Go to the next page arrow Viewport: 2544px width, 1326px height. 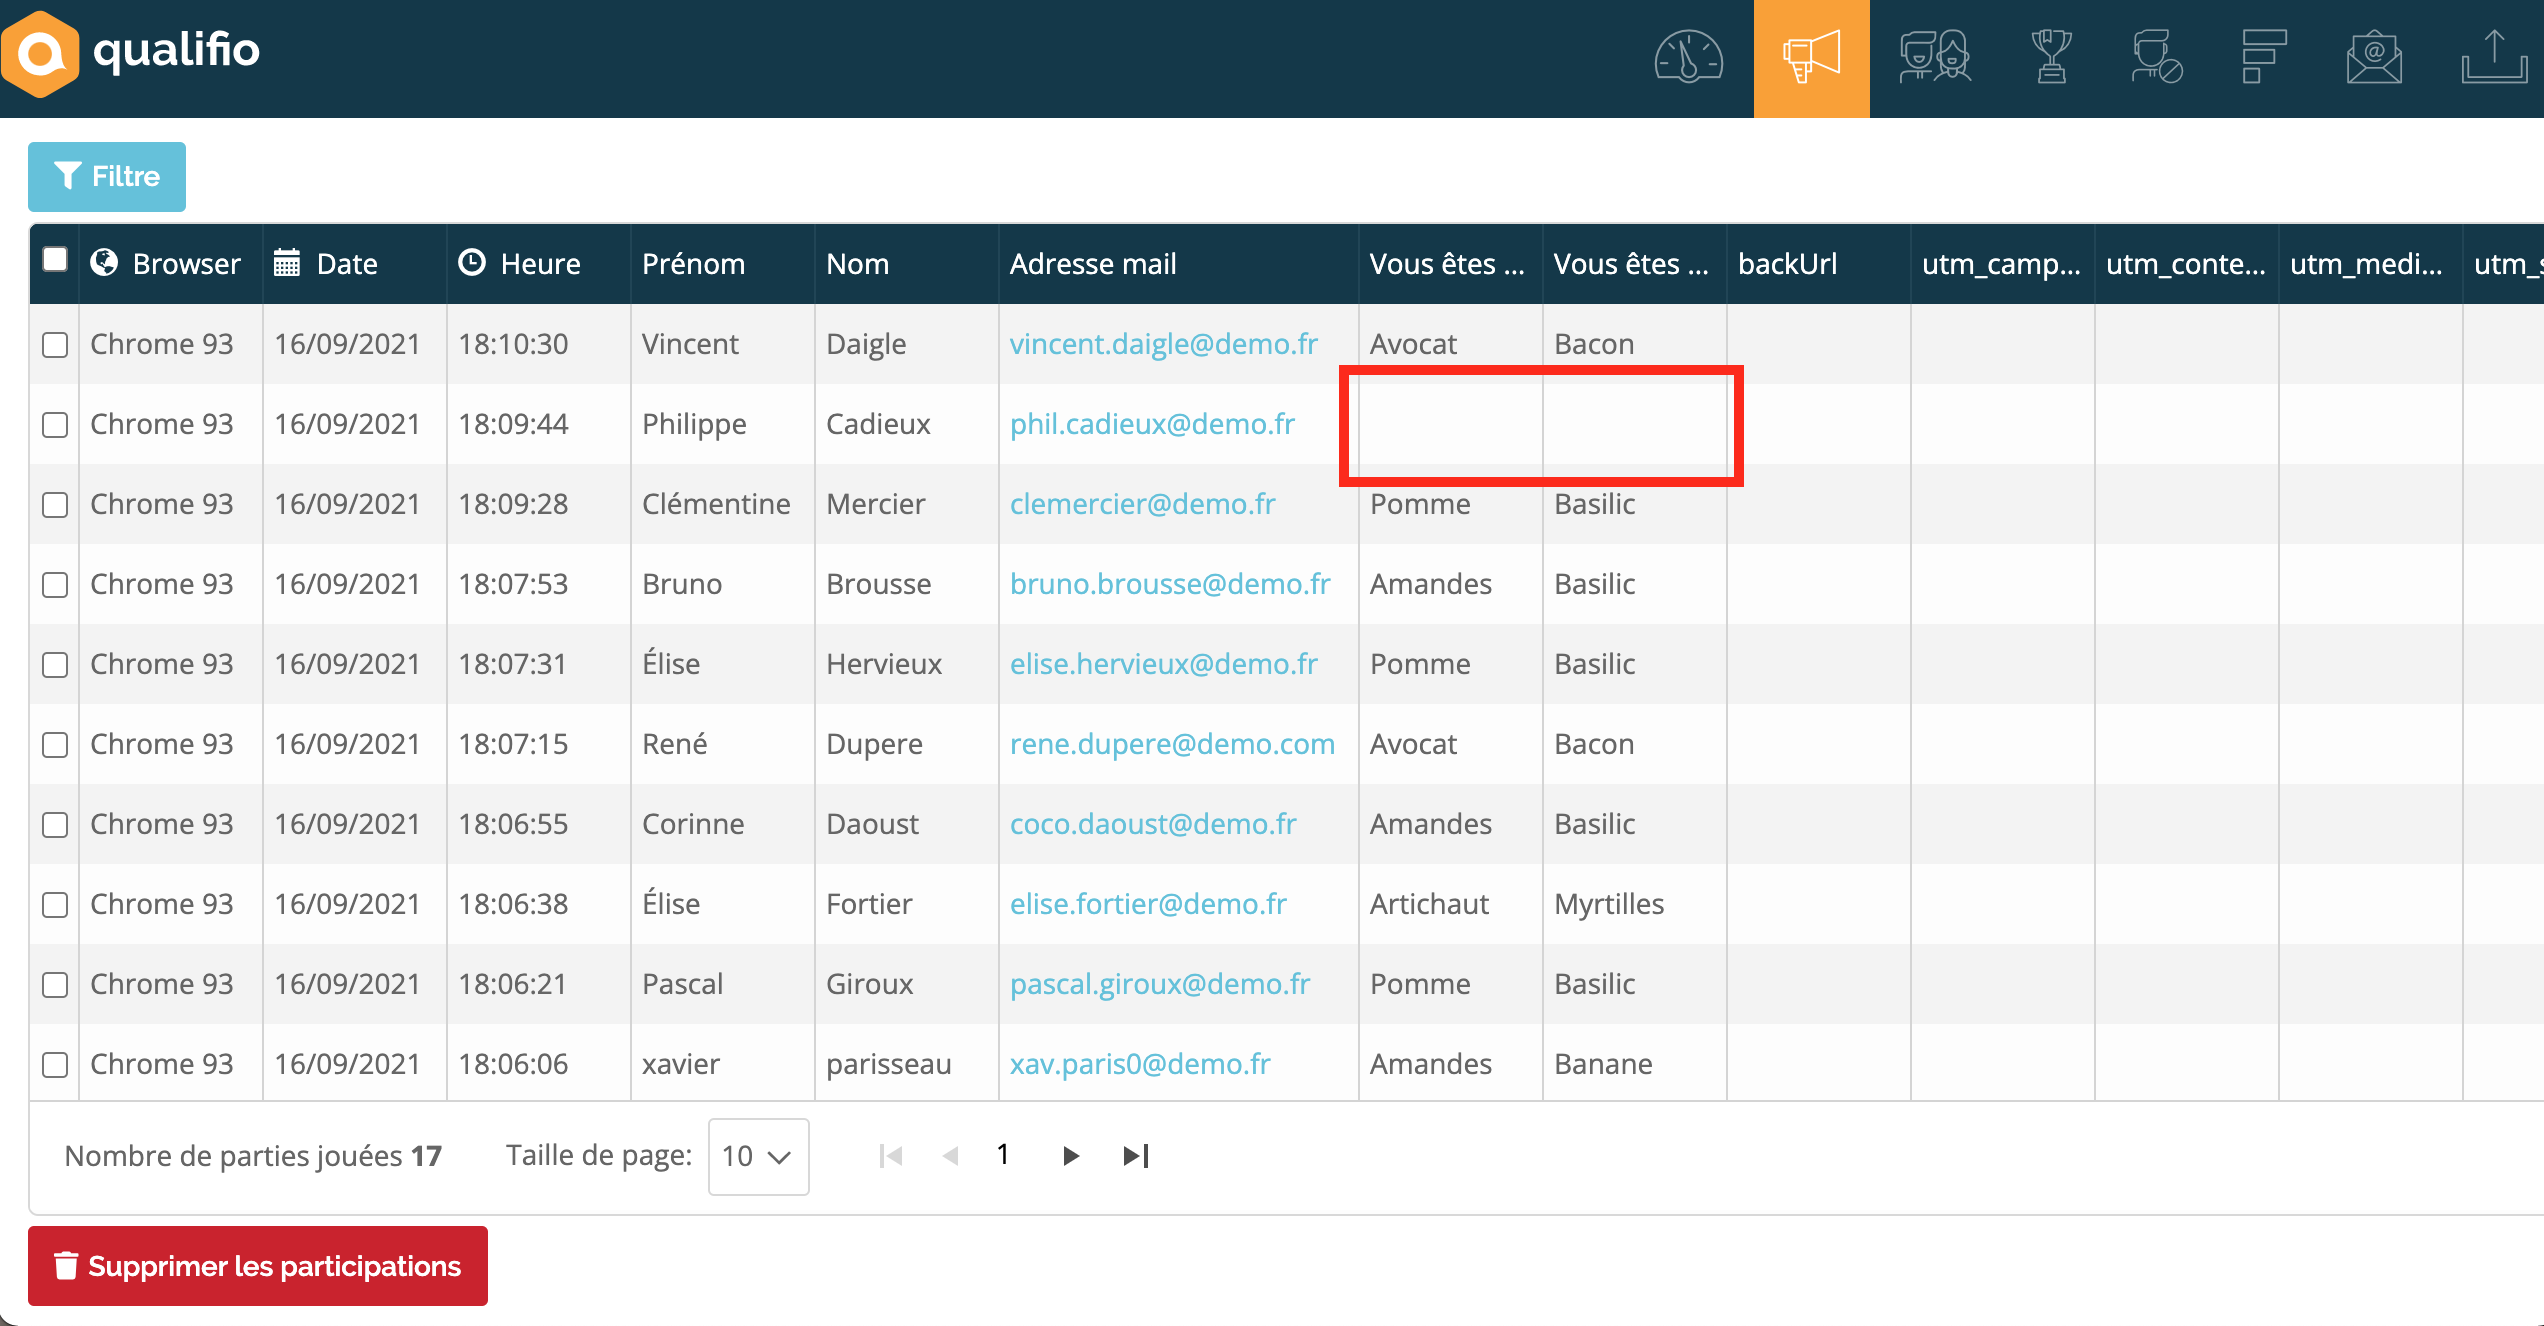tap(1070, 1156)
